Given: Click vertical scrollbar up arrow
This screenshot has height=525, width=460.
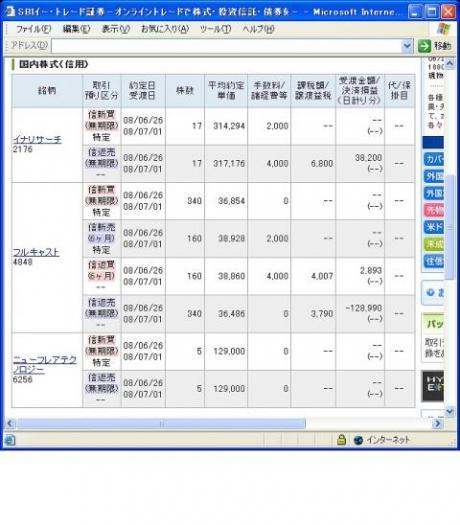Looking at the screenshot, I should tap(450, 63).
